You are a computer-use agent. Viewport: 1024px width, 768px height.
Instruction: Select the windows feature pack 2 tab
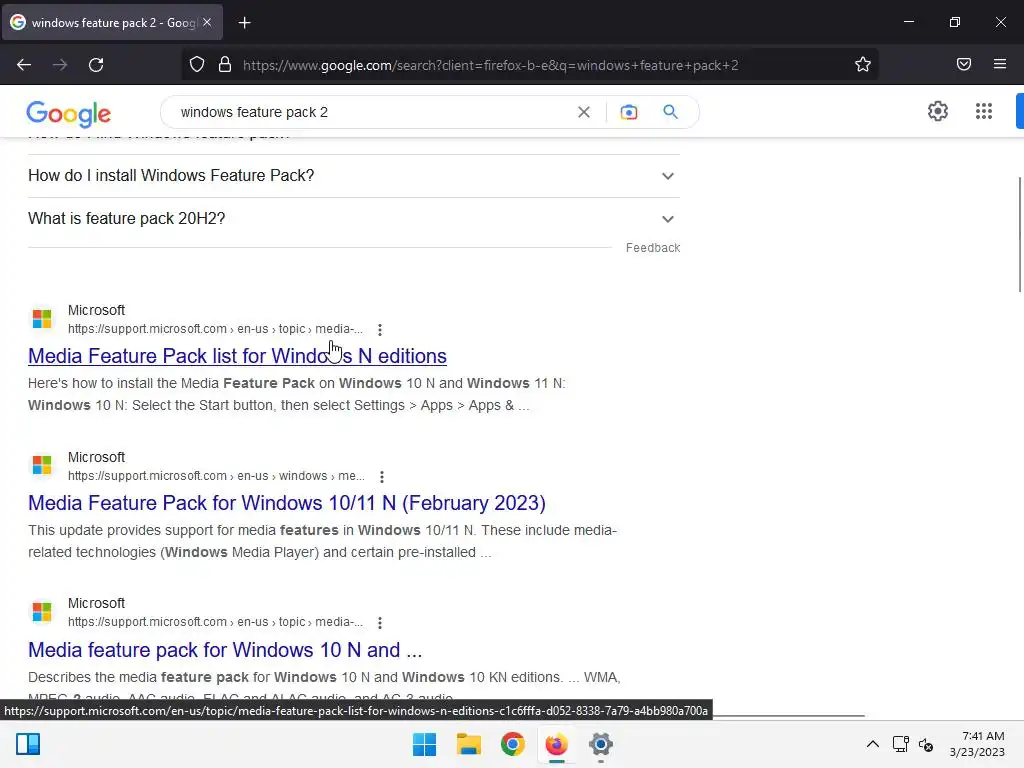112,22
